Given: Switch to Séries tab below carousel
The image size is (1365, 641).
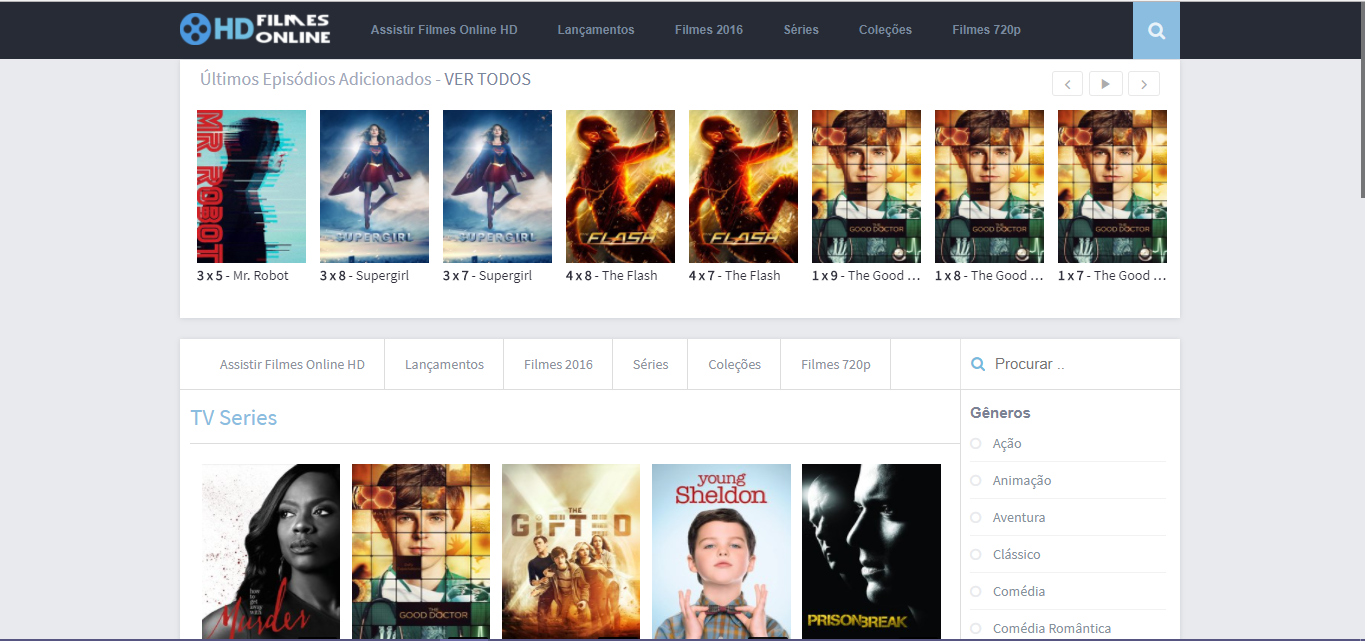Looking at the screenshot, I should pos(650,364).
